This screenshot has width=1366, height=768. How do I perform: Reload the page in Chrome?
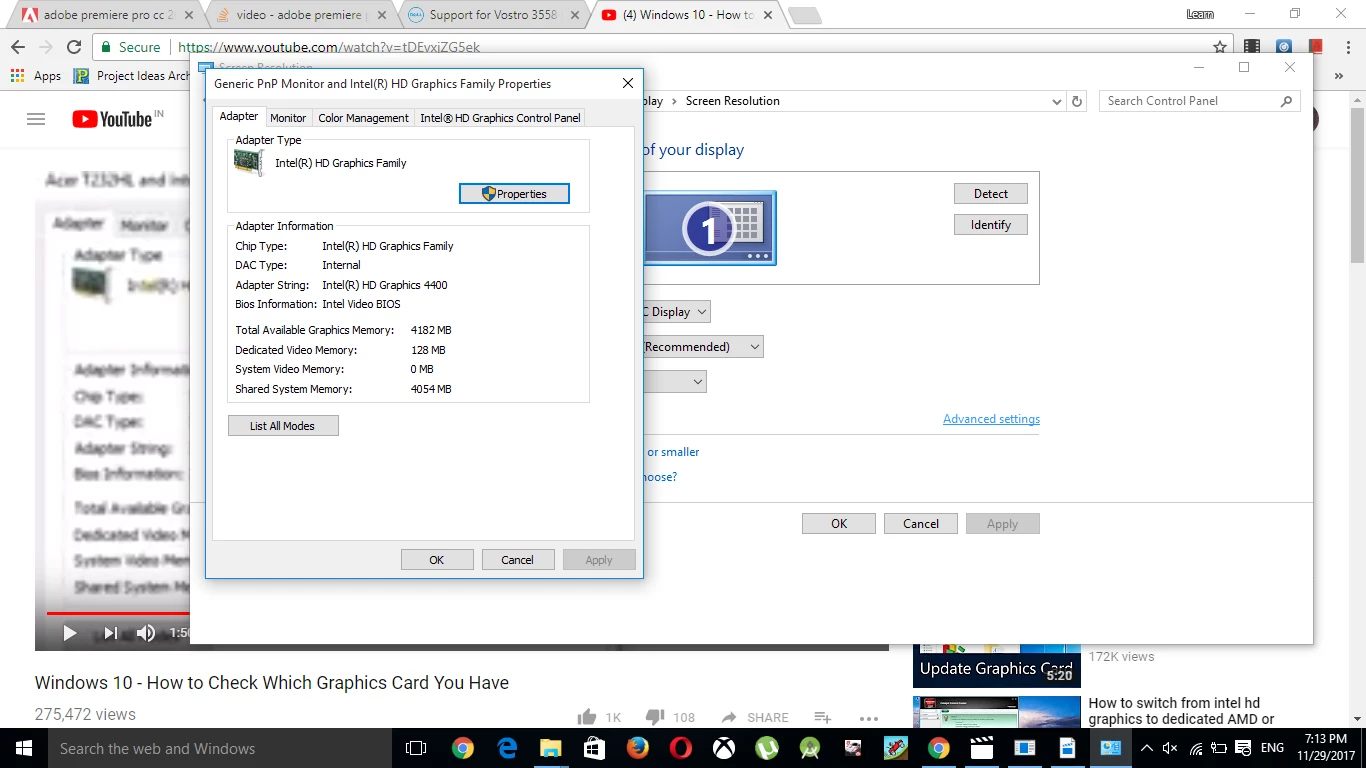[x=74, y=47]
